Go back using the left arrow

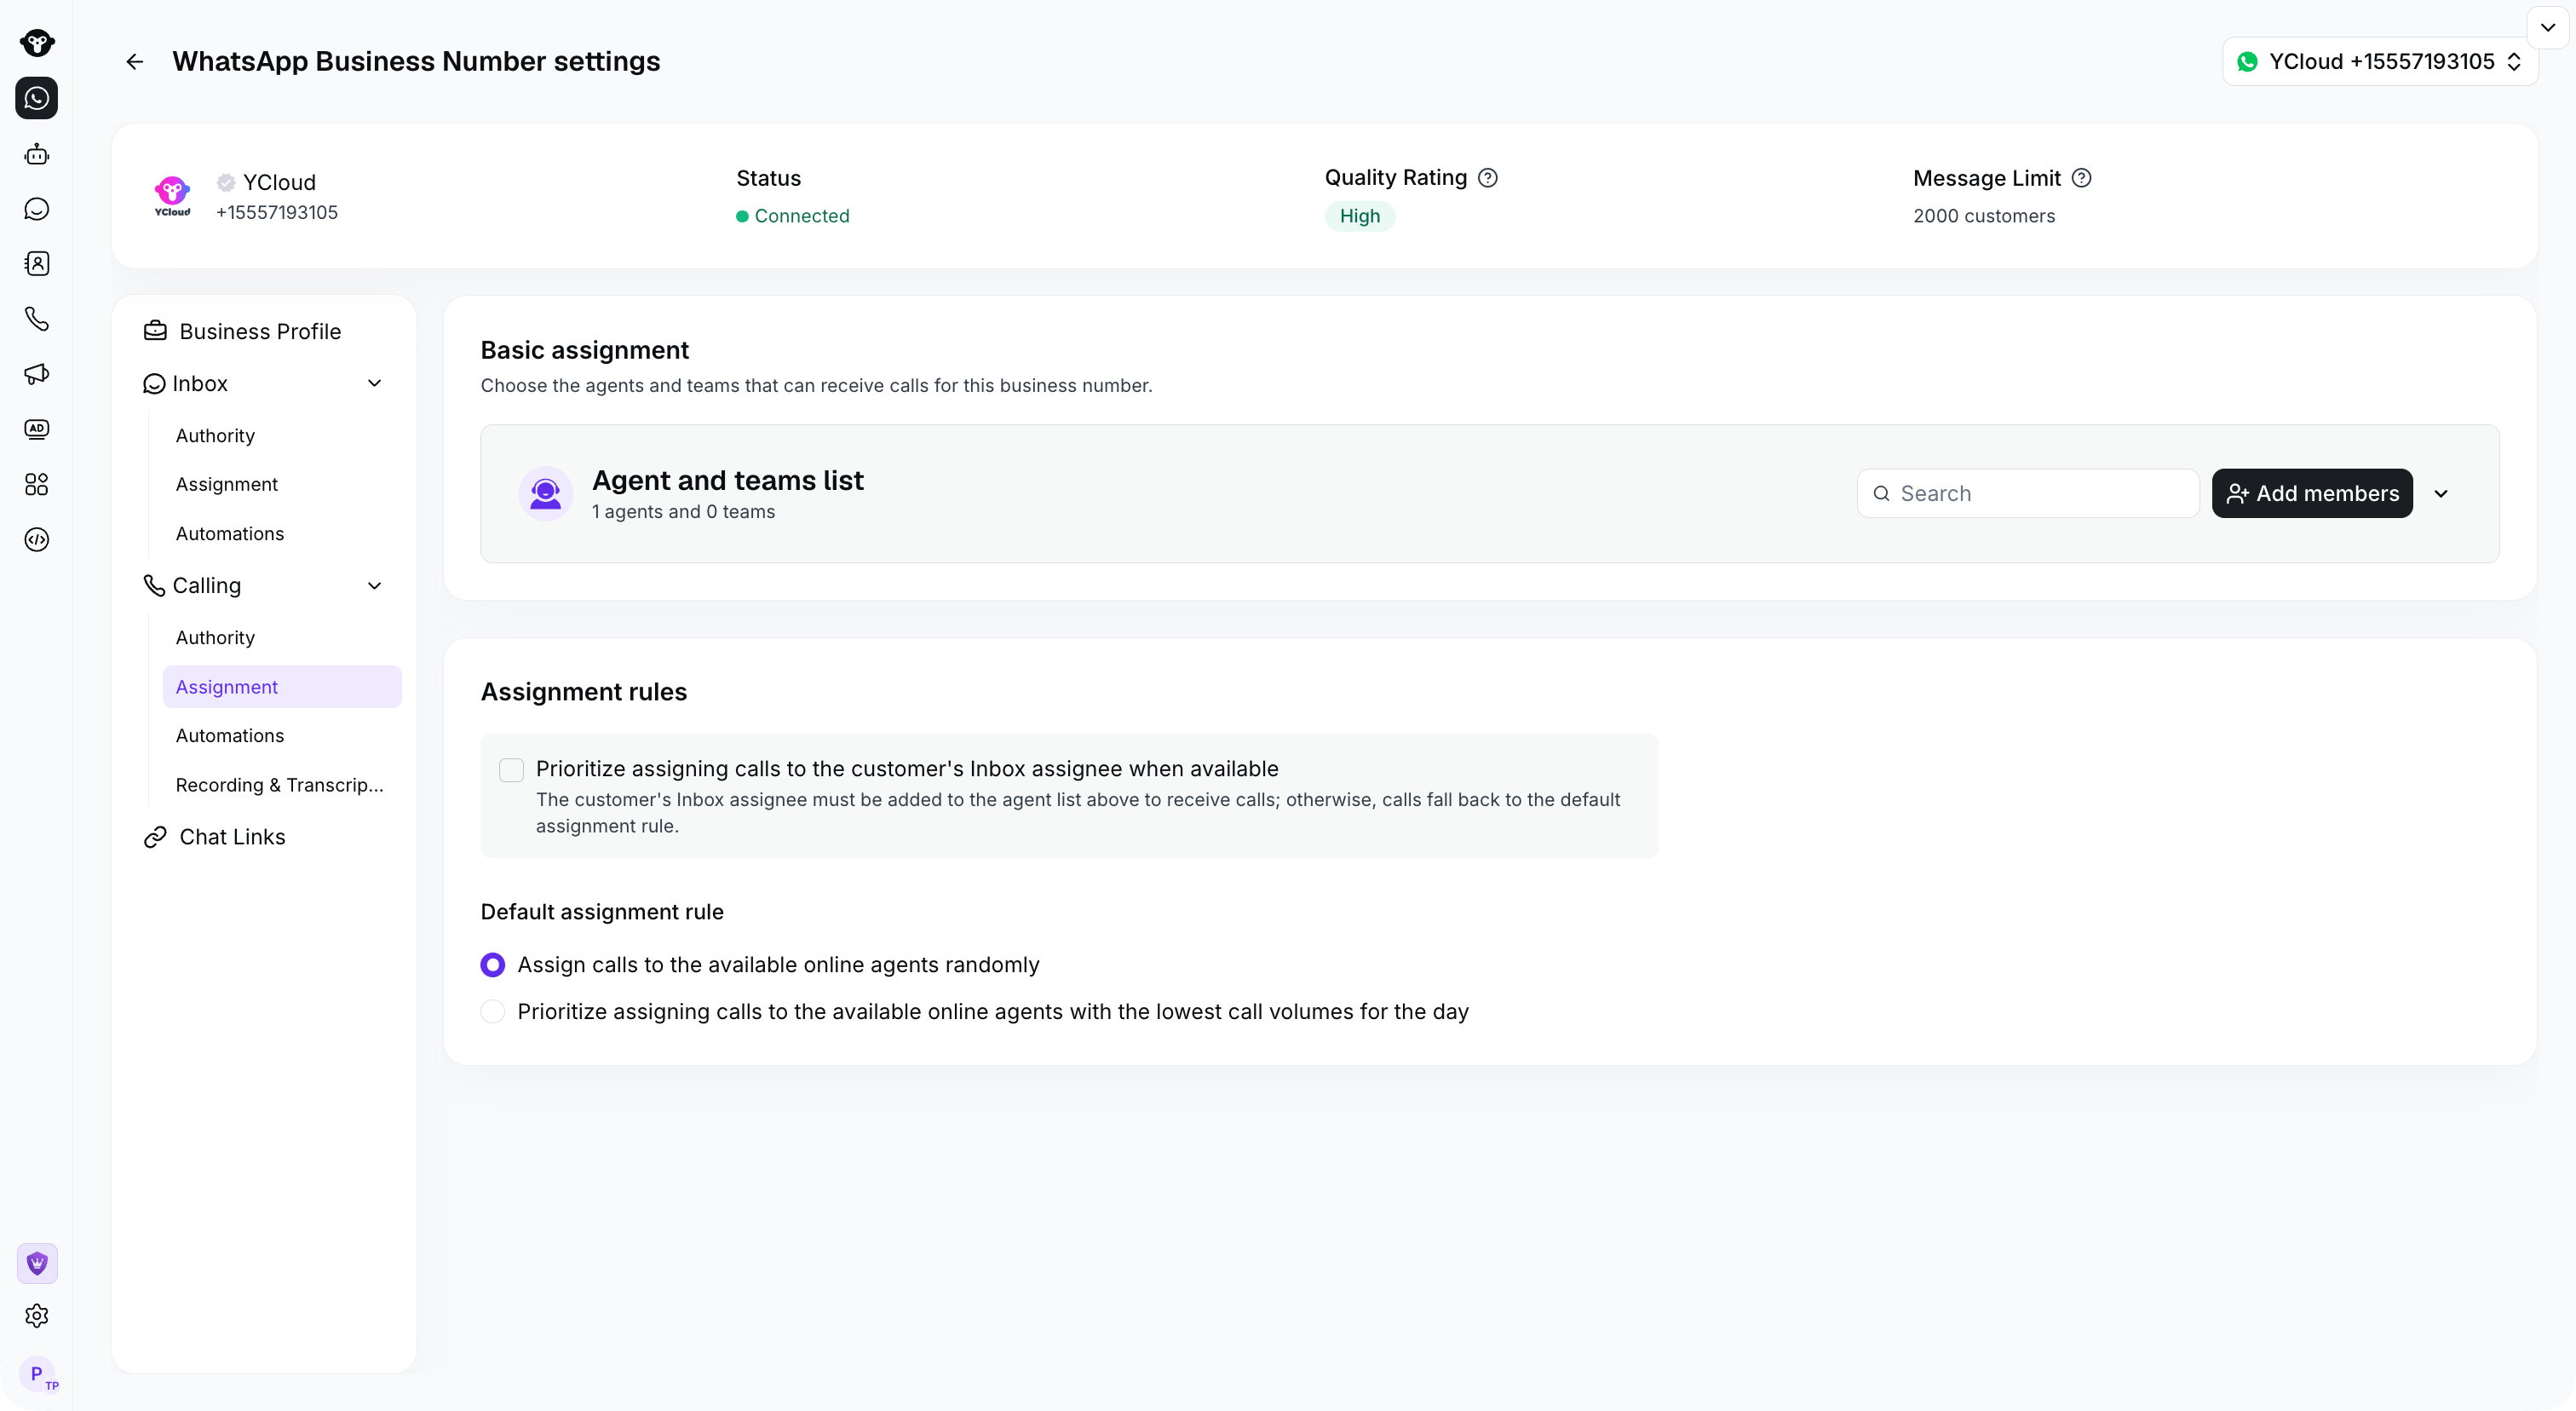[x=134, y=62]
